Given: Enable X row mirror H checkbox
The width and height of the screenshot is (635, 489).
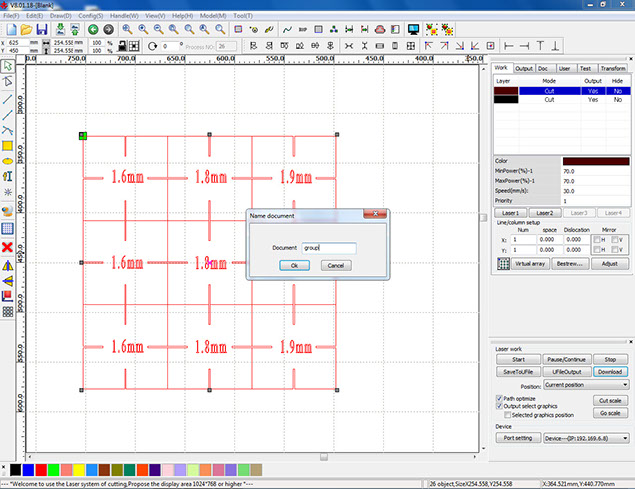Looking at the screenshot, I should (597, 239).
